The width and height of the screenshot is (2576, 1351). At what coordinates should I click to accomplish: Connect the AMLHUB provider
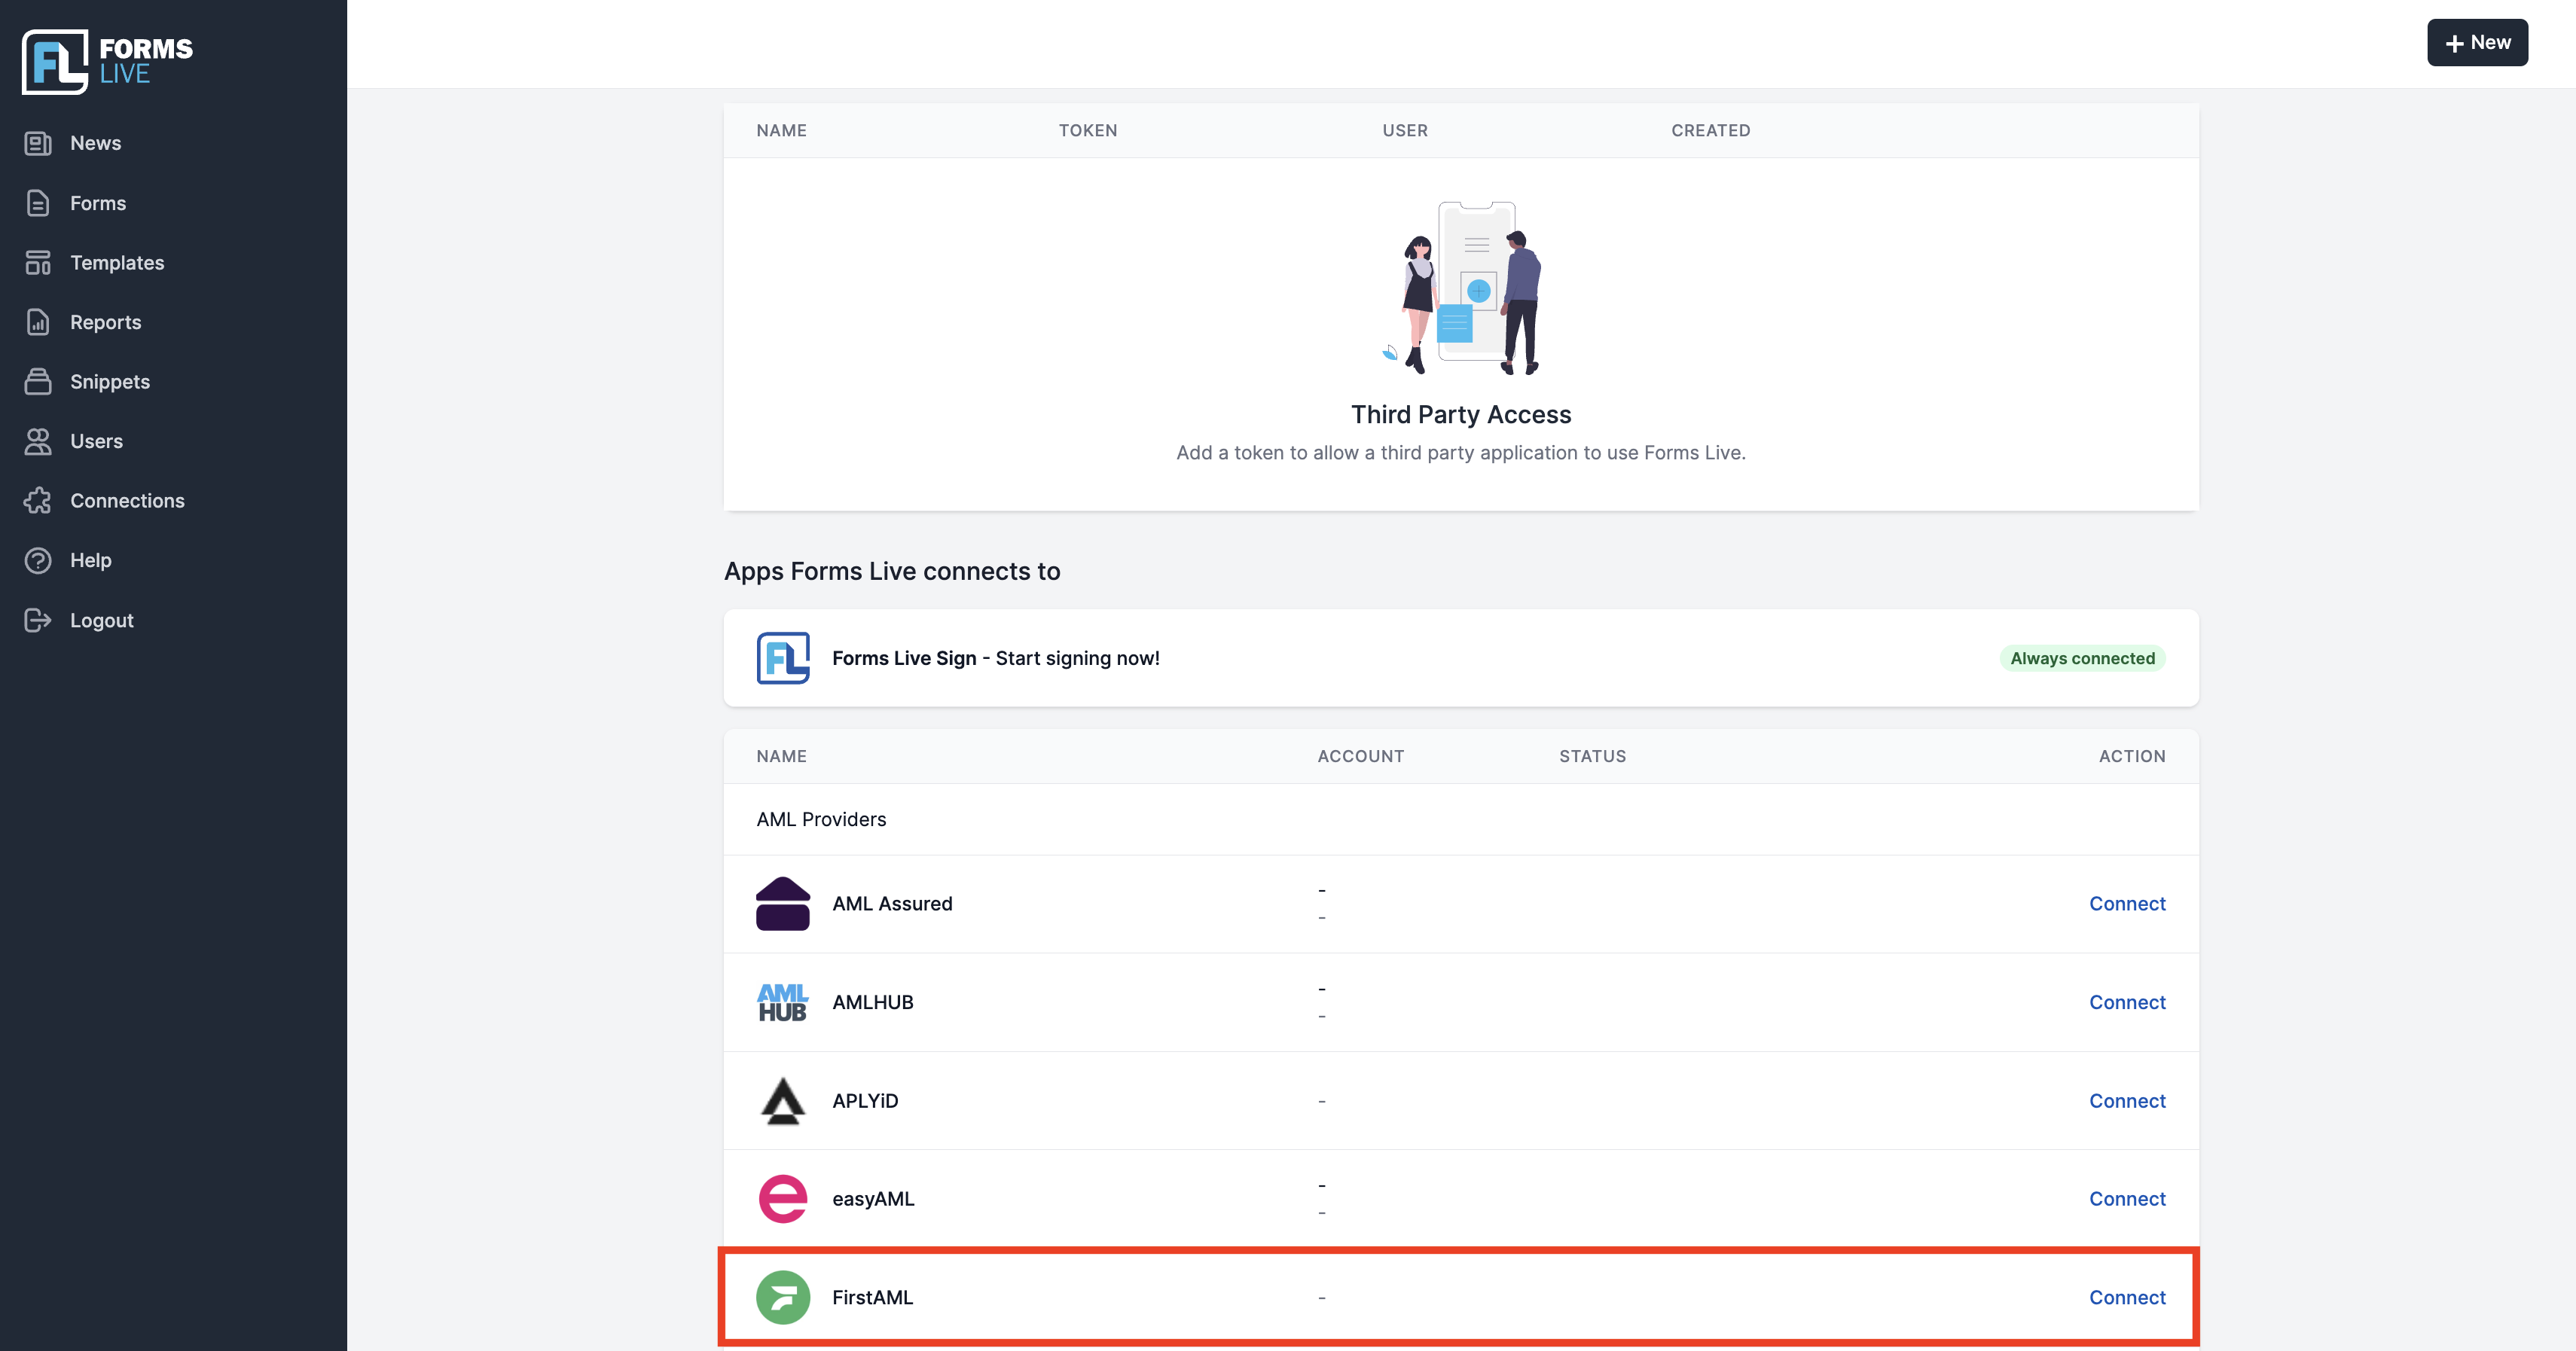click(2127, 1002)
